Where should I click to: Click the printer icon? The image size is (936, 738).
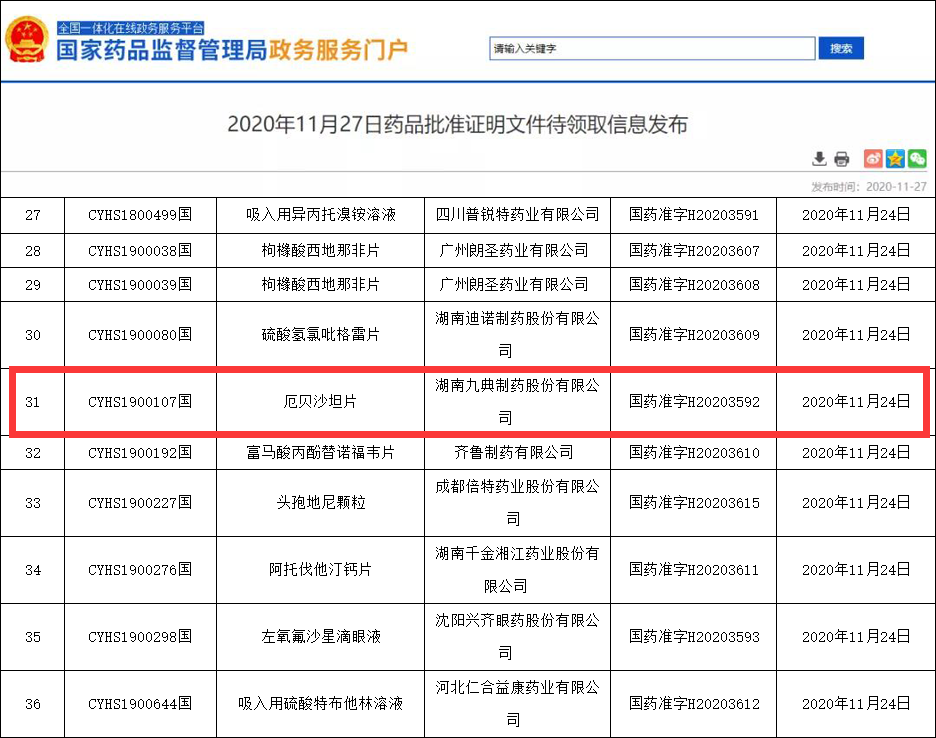[842, 159]
